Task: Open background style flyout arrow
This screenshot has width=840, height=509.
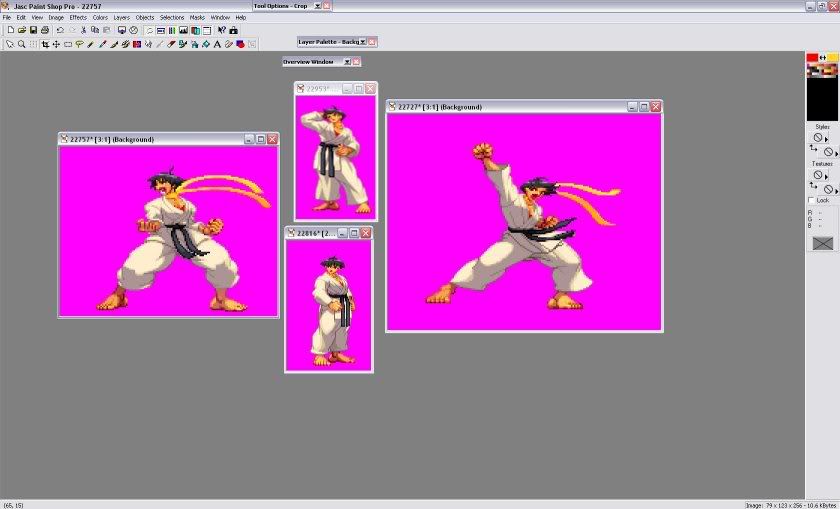Action: click(837, 154)
